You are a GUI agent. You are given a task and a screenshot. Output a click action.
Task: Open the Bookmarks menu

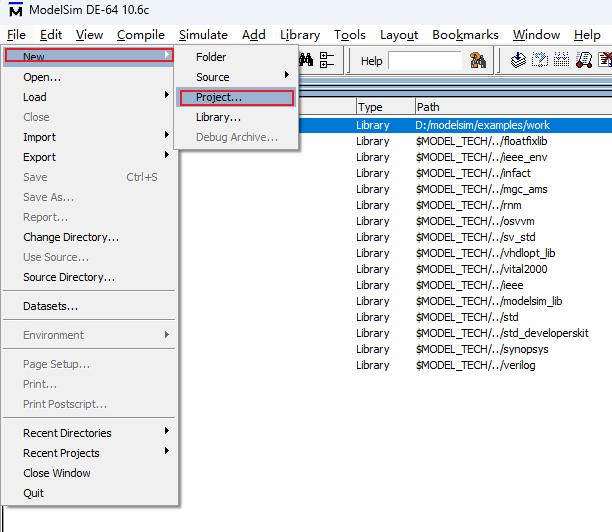pos(465,35)
